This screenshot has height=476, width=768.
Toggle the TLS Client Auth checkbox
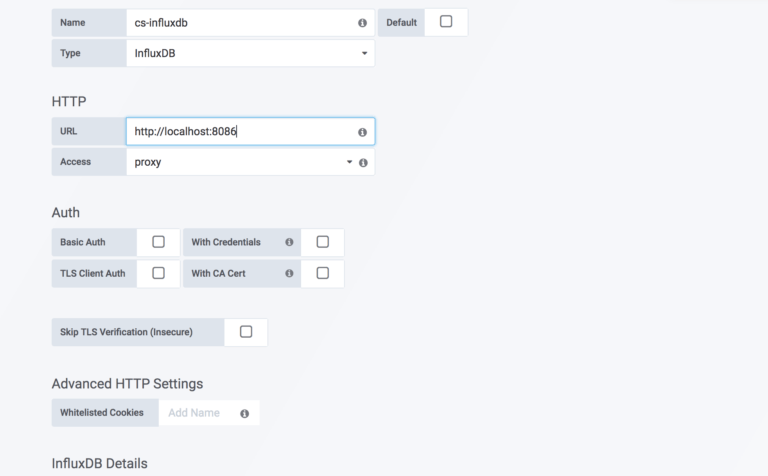[x=158, y=273]
